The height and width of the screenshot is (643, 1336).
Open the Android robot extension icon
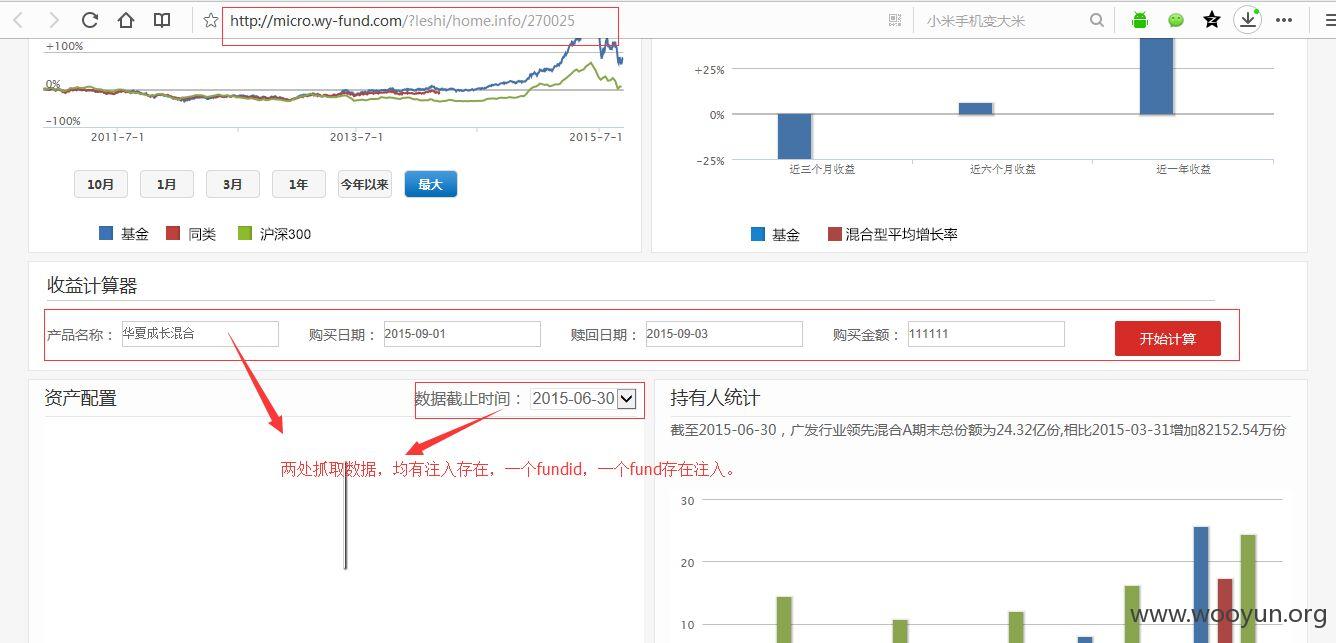[x=1140, y=20]
